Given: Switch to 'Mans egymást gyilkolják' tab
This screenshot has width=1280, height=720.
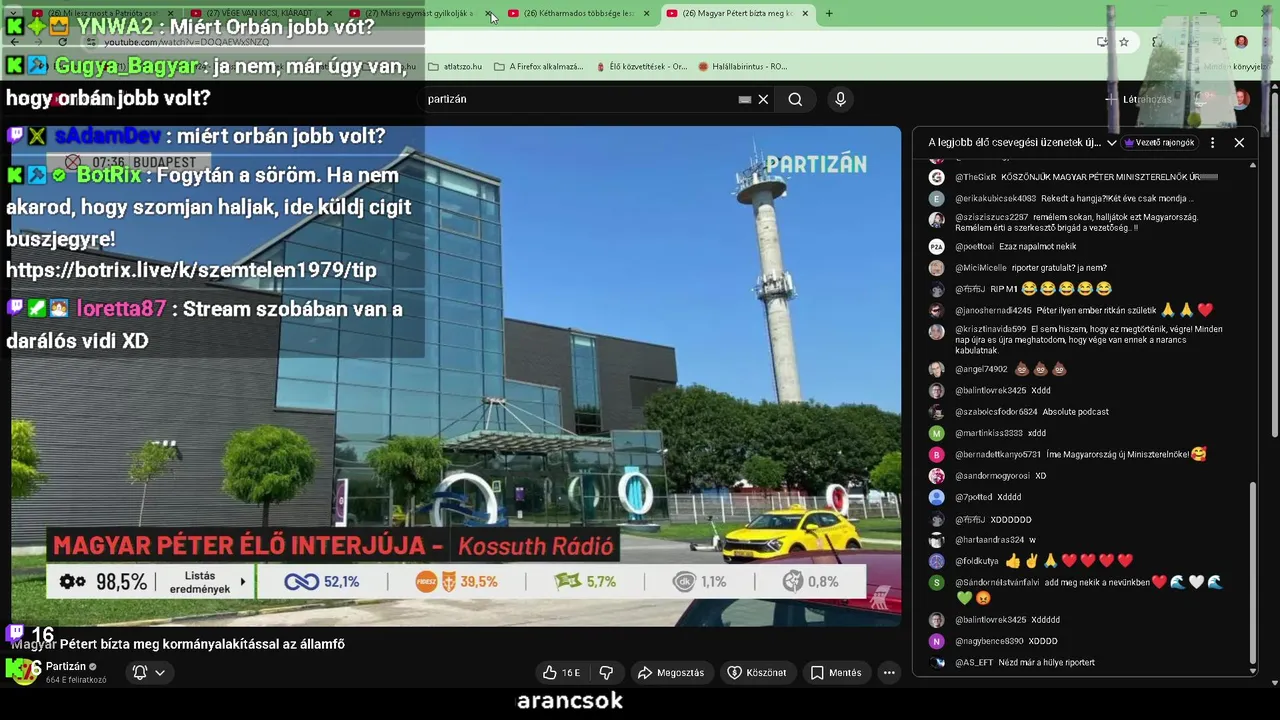Looking at the screenshot, I should pos(419,13).
